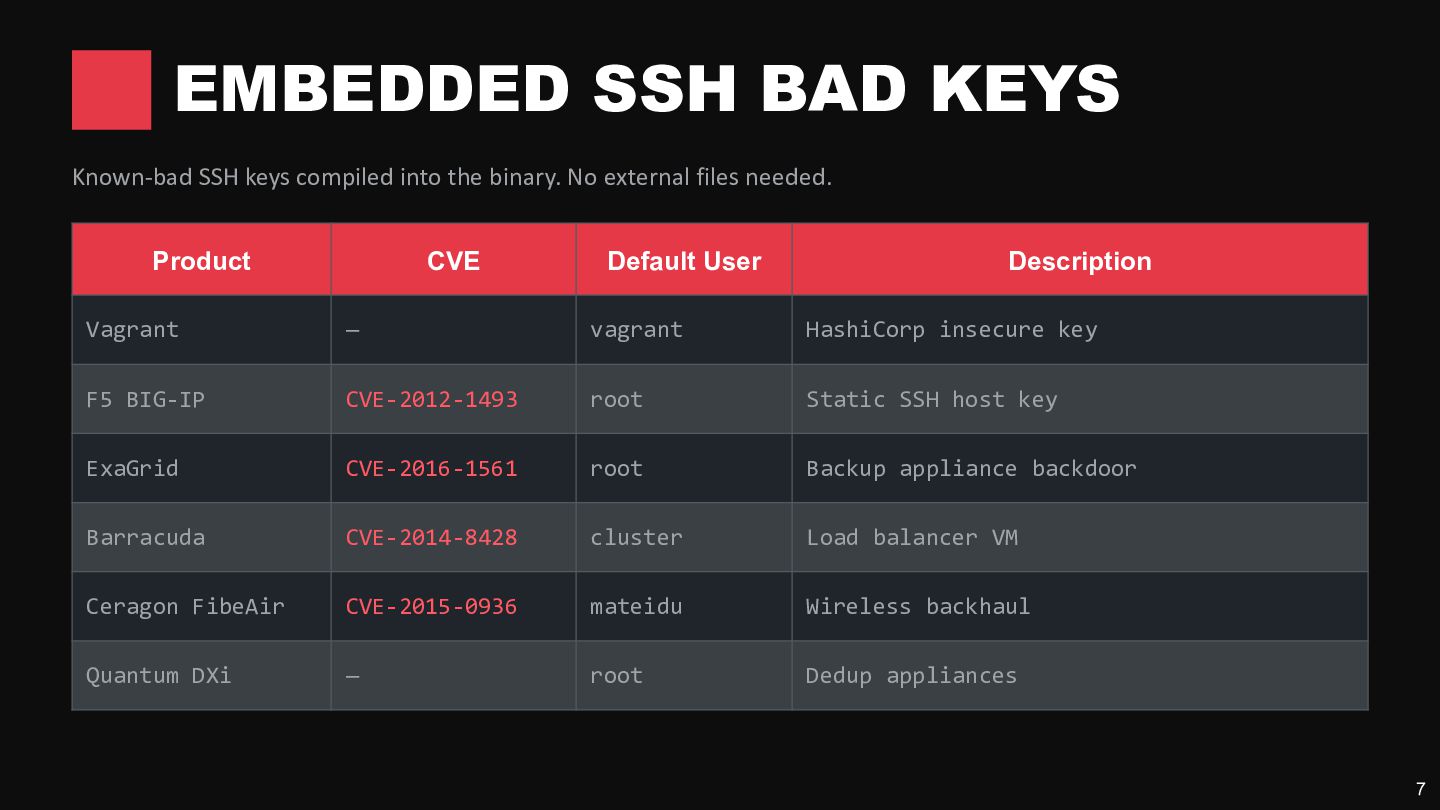The image size is (1440, 810).
Task: Click the mateidu default user cell
Action: coord(684,606)
